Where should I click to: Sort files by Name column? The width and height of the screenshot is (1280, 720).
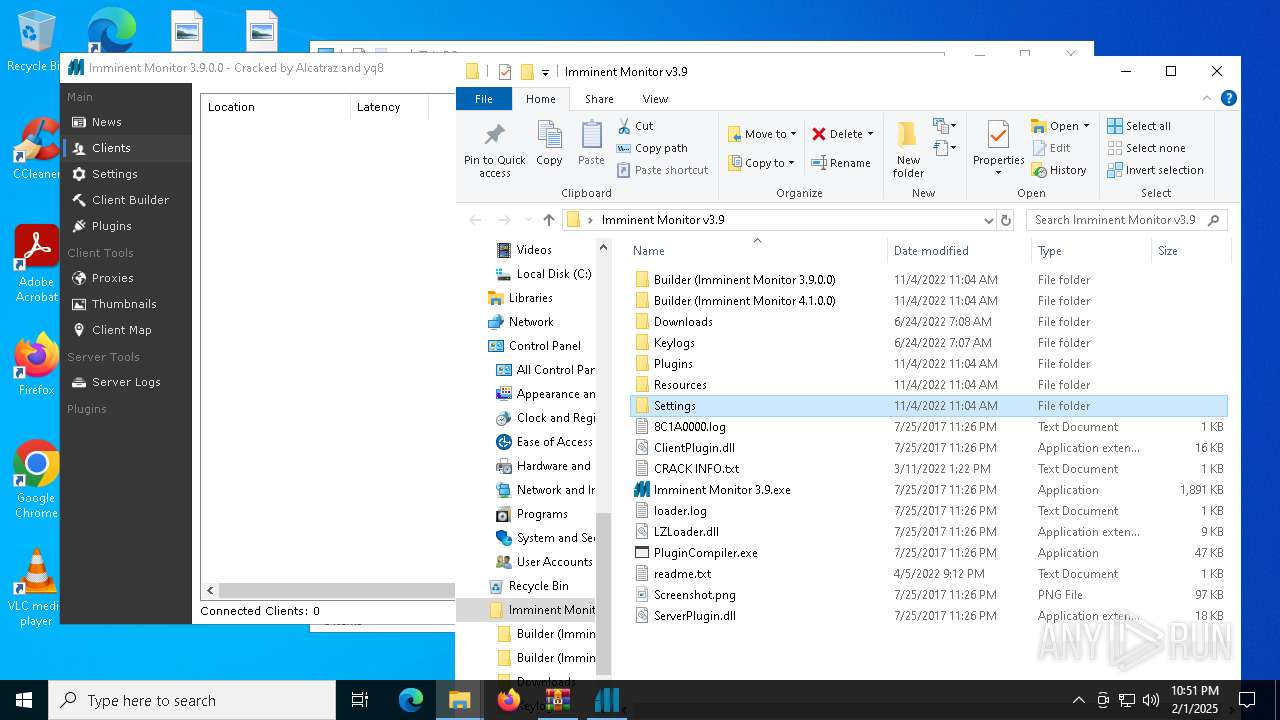coord(757,251)
